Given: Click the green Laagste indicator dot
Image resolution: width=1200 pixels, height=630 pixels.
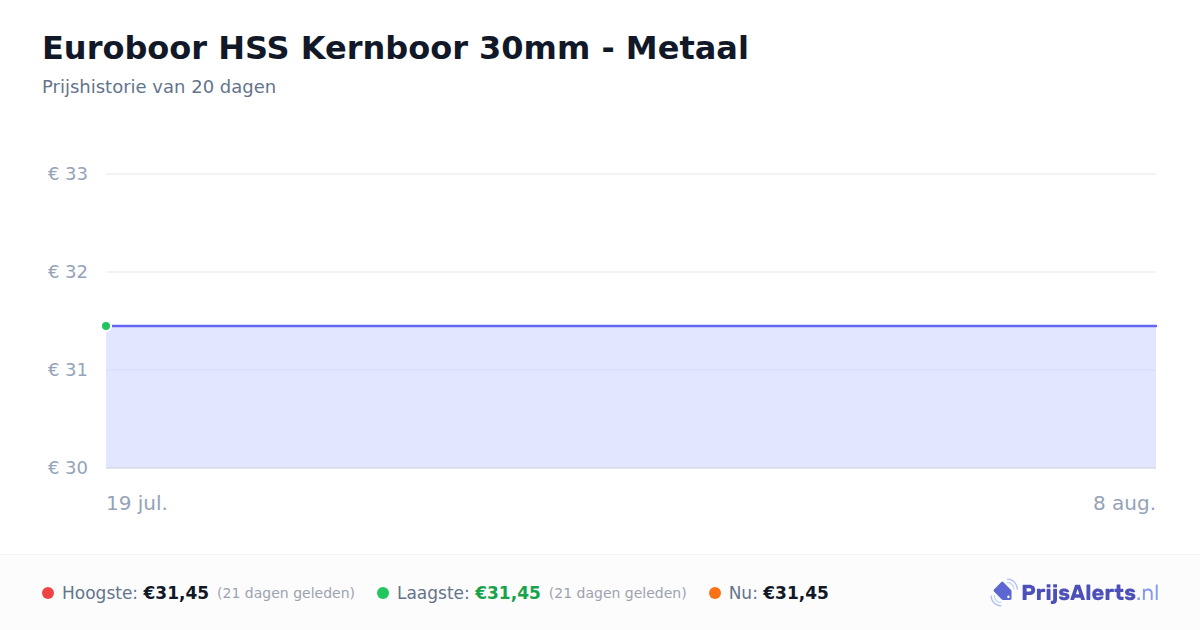Looking at the screenshot, I should (383, 593).
